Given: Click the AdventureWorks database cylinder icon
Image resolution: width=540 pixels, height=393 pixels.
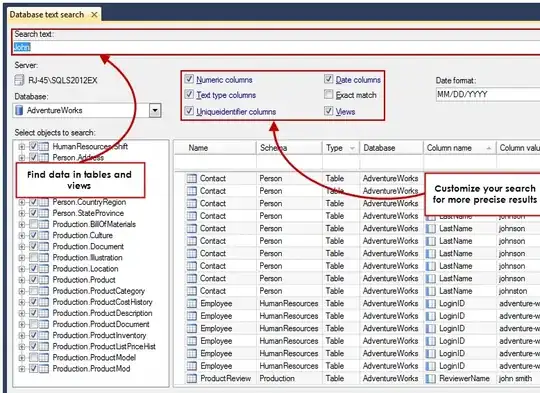Looking at the screenshot, I should pos(20,111).
